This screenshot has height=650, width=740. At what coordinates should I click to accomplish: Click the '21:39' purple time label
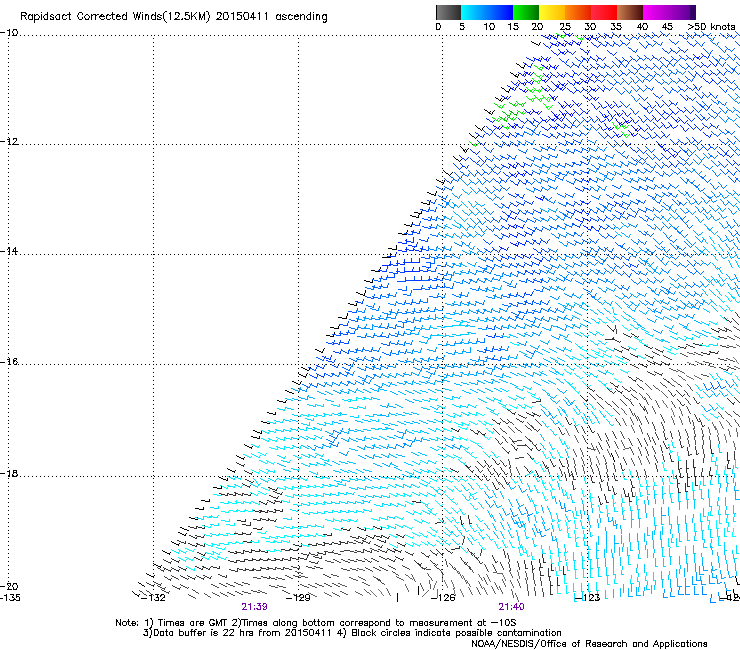click(254, 607)
